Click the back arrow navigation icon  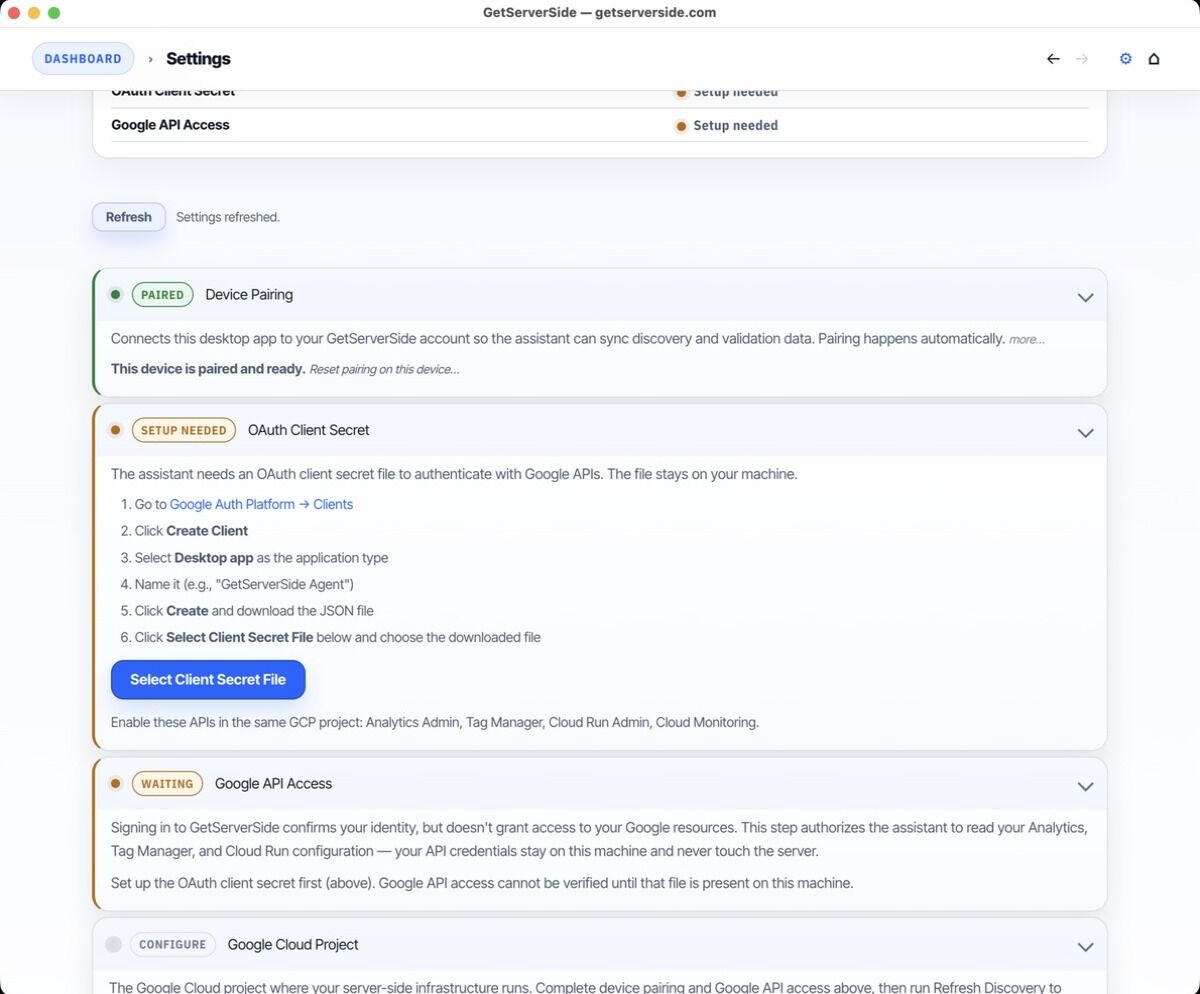coord(1053,59)
